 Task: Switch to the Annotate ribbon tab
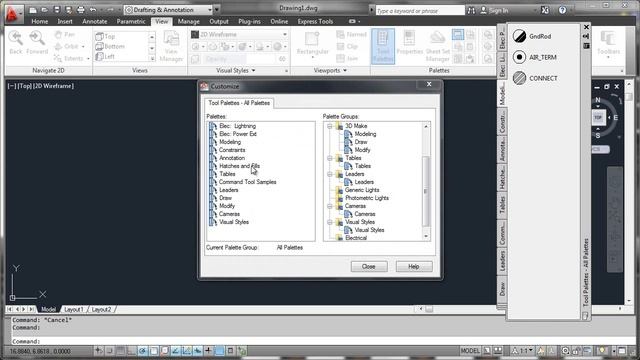tap(95, 21)
